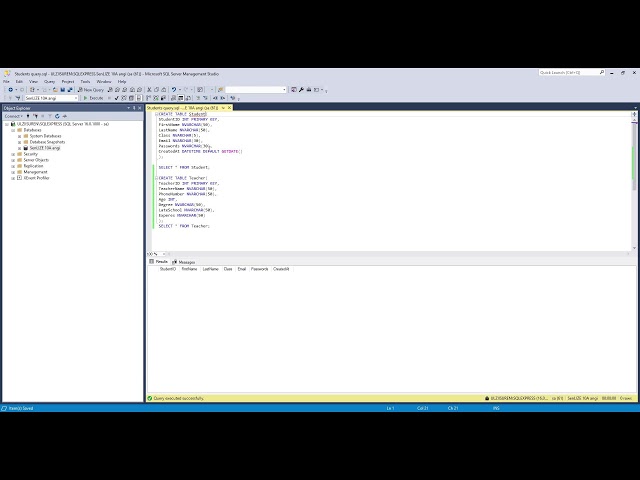Viewport: 640px width, 480px height.
Task: Open the Help menu
Action: point(122,82)
